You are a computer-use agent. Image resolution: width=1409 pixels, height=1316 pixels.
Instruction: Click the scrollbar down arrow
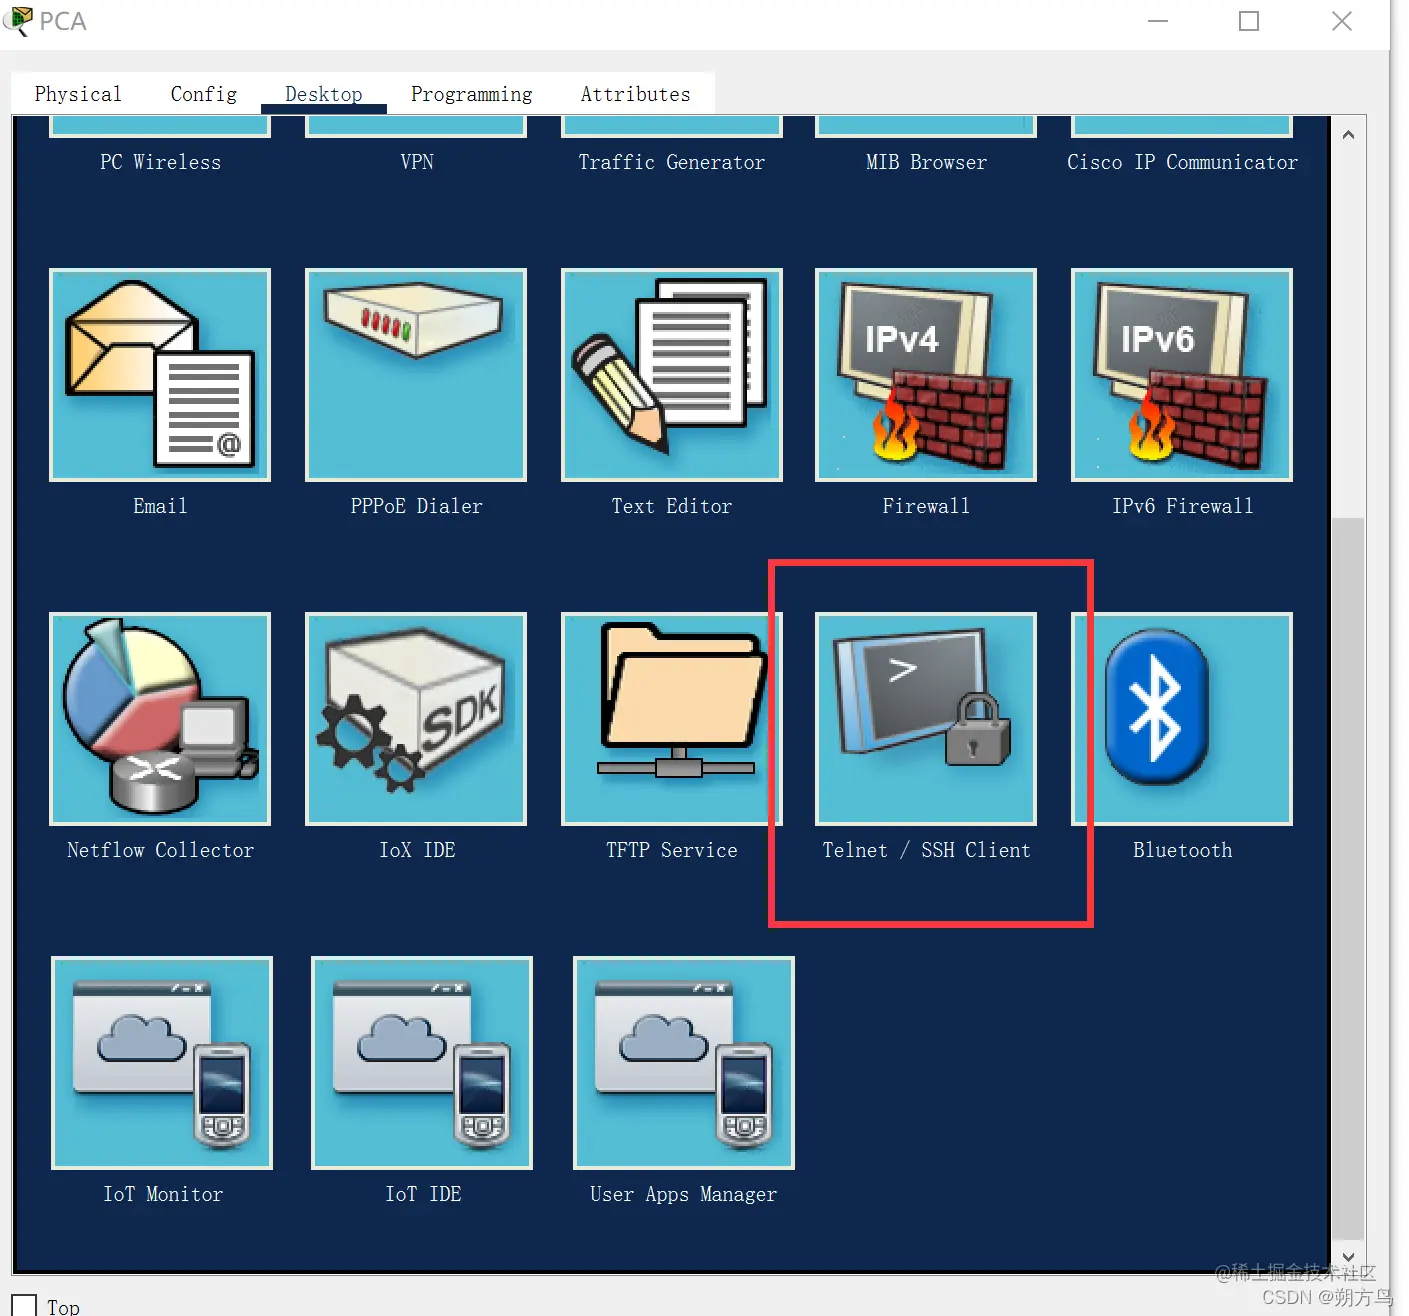click(1348, 1257)
